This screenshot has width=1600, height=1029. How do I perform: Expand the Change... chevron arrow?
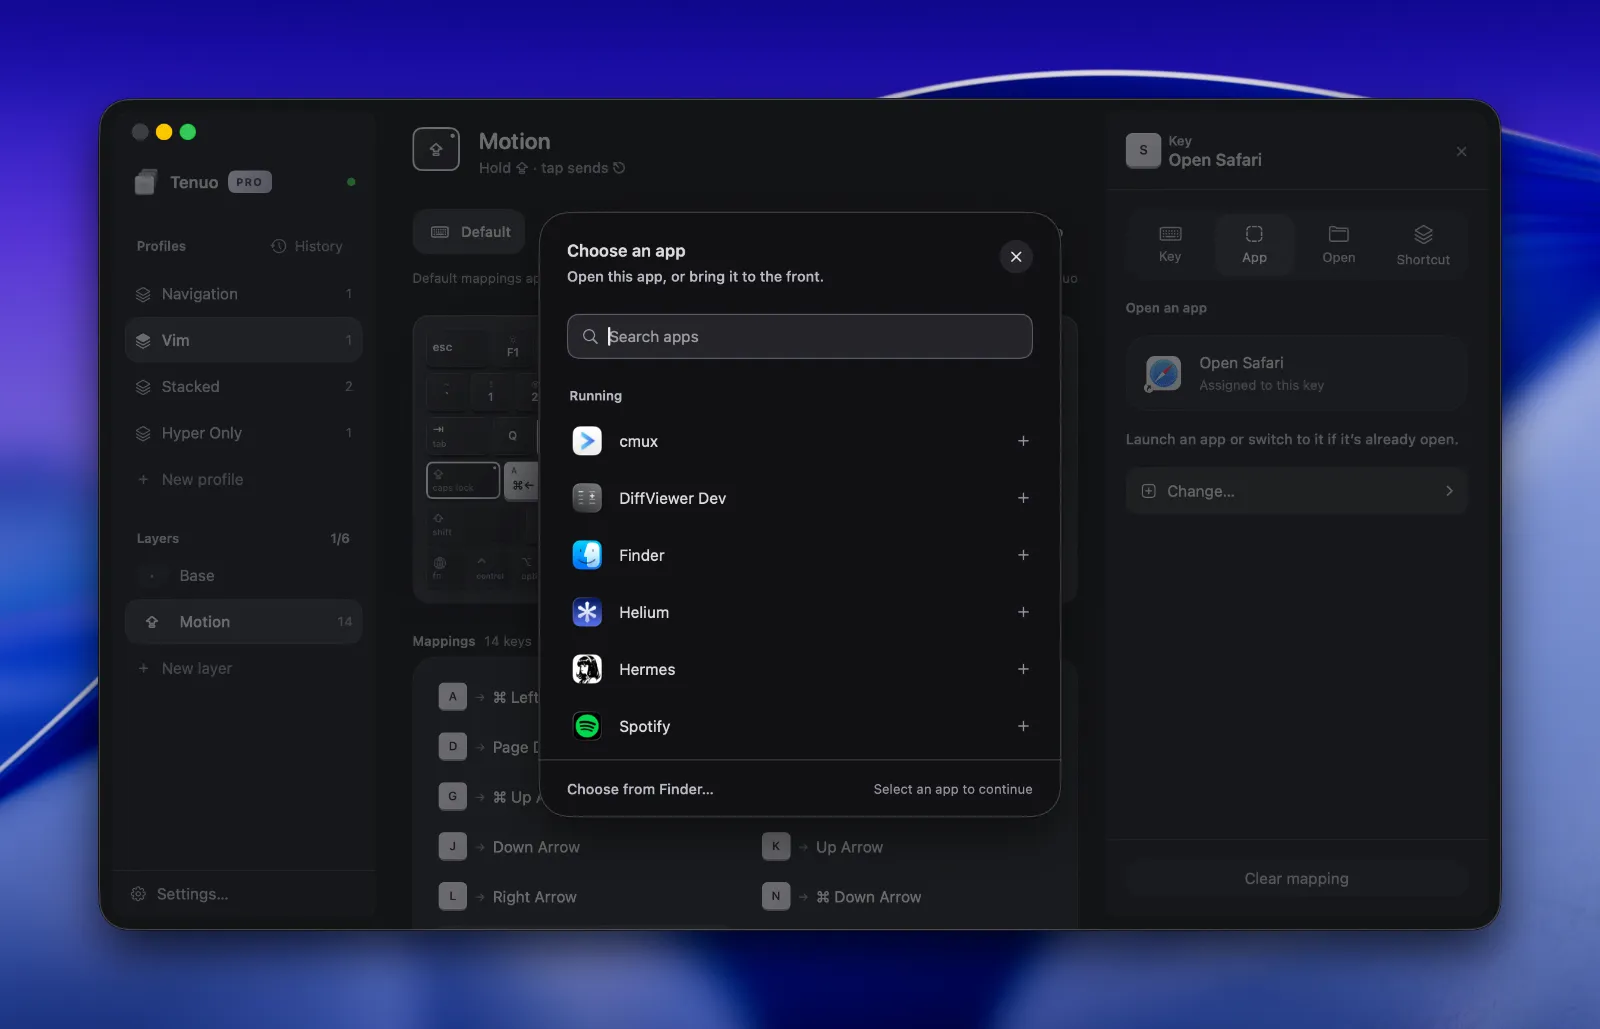point(1449,491)
